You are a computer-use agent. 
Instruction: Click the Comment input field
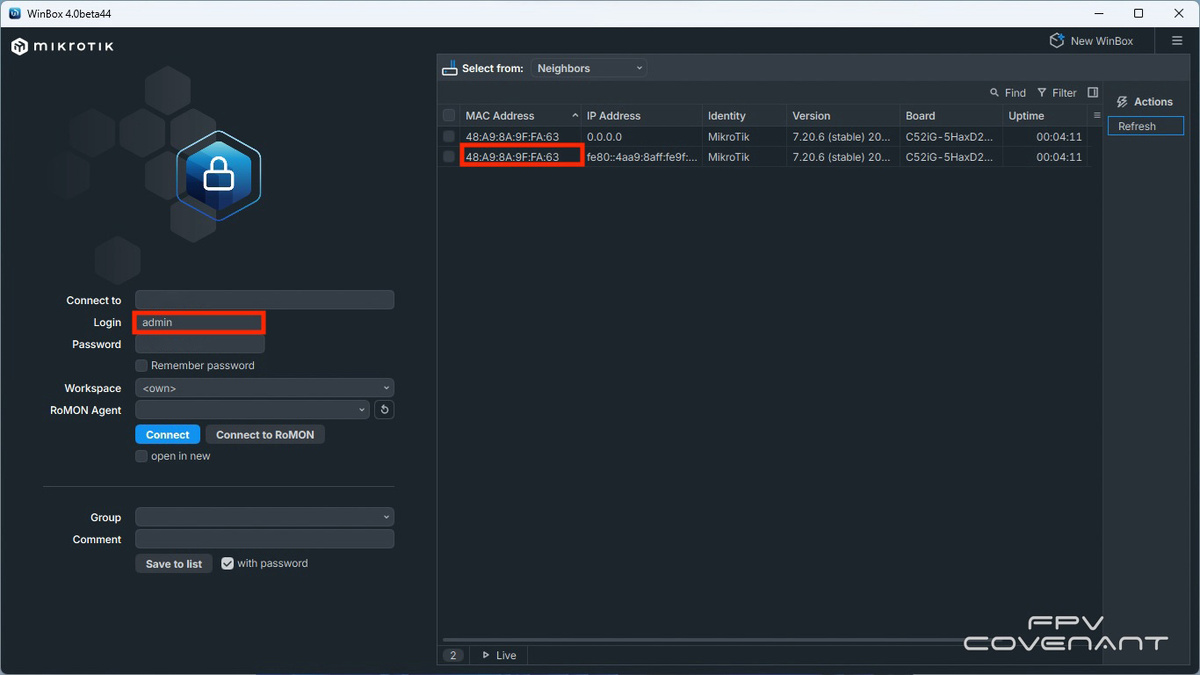[x=265, y=539]
